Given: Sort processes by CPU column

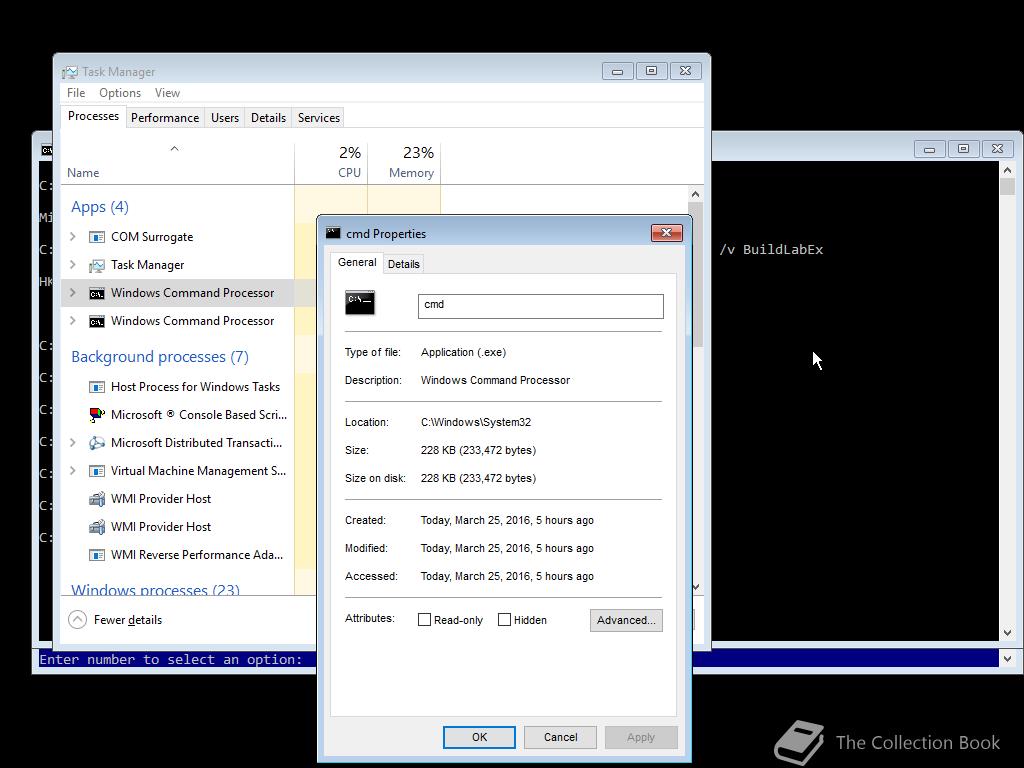Looking at the screenshot, I should tap(331, 163).
